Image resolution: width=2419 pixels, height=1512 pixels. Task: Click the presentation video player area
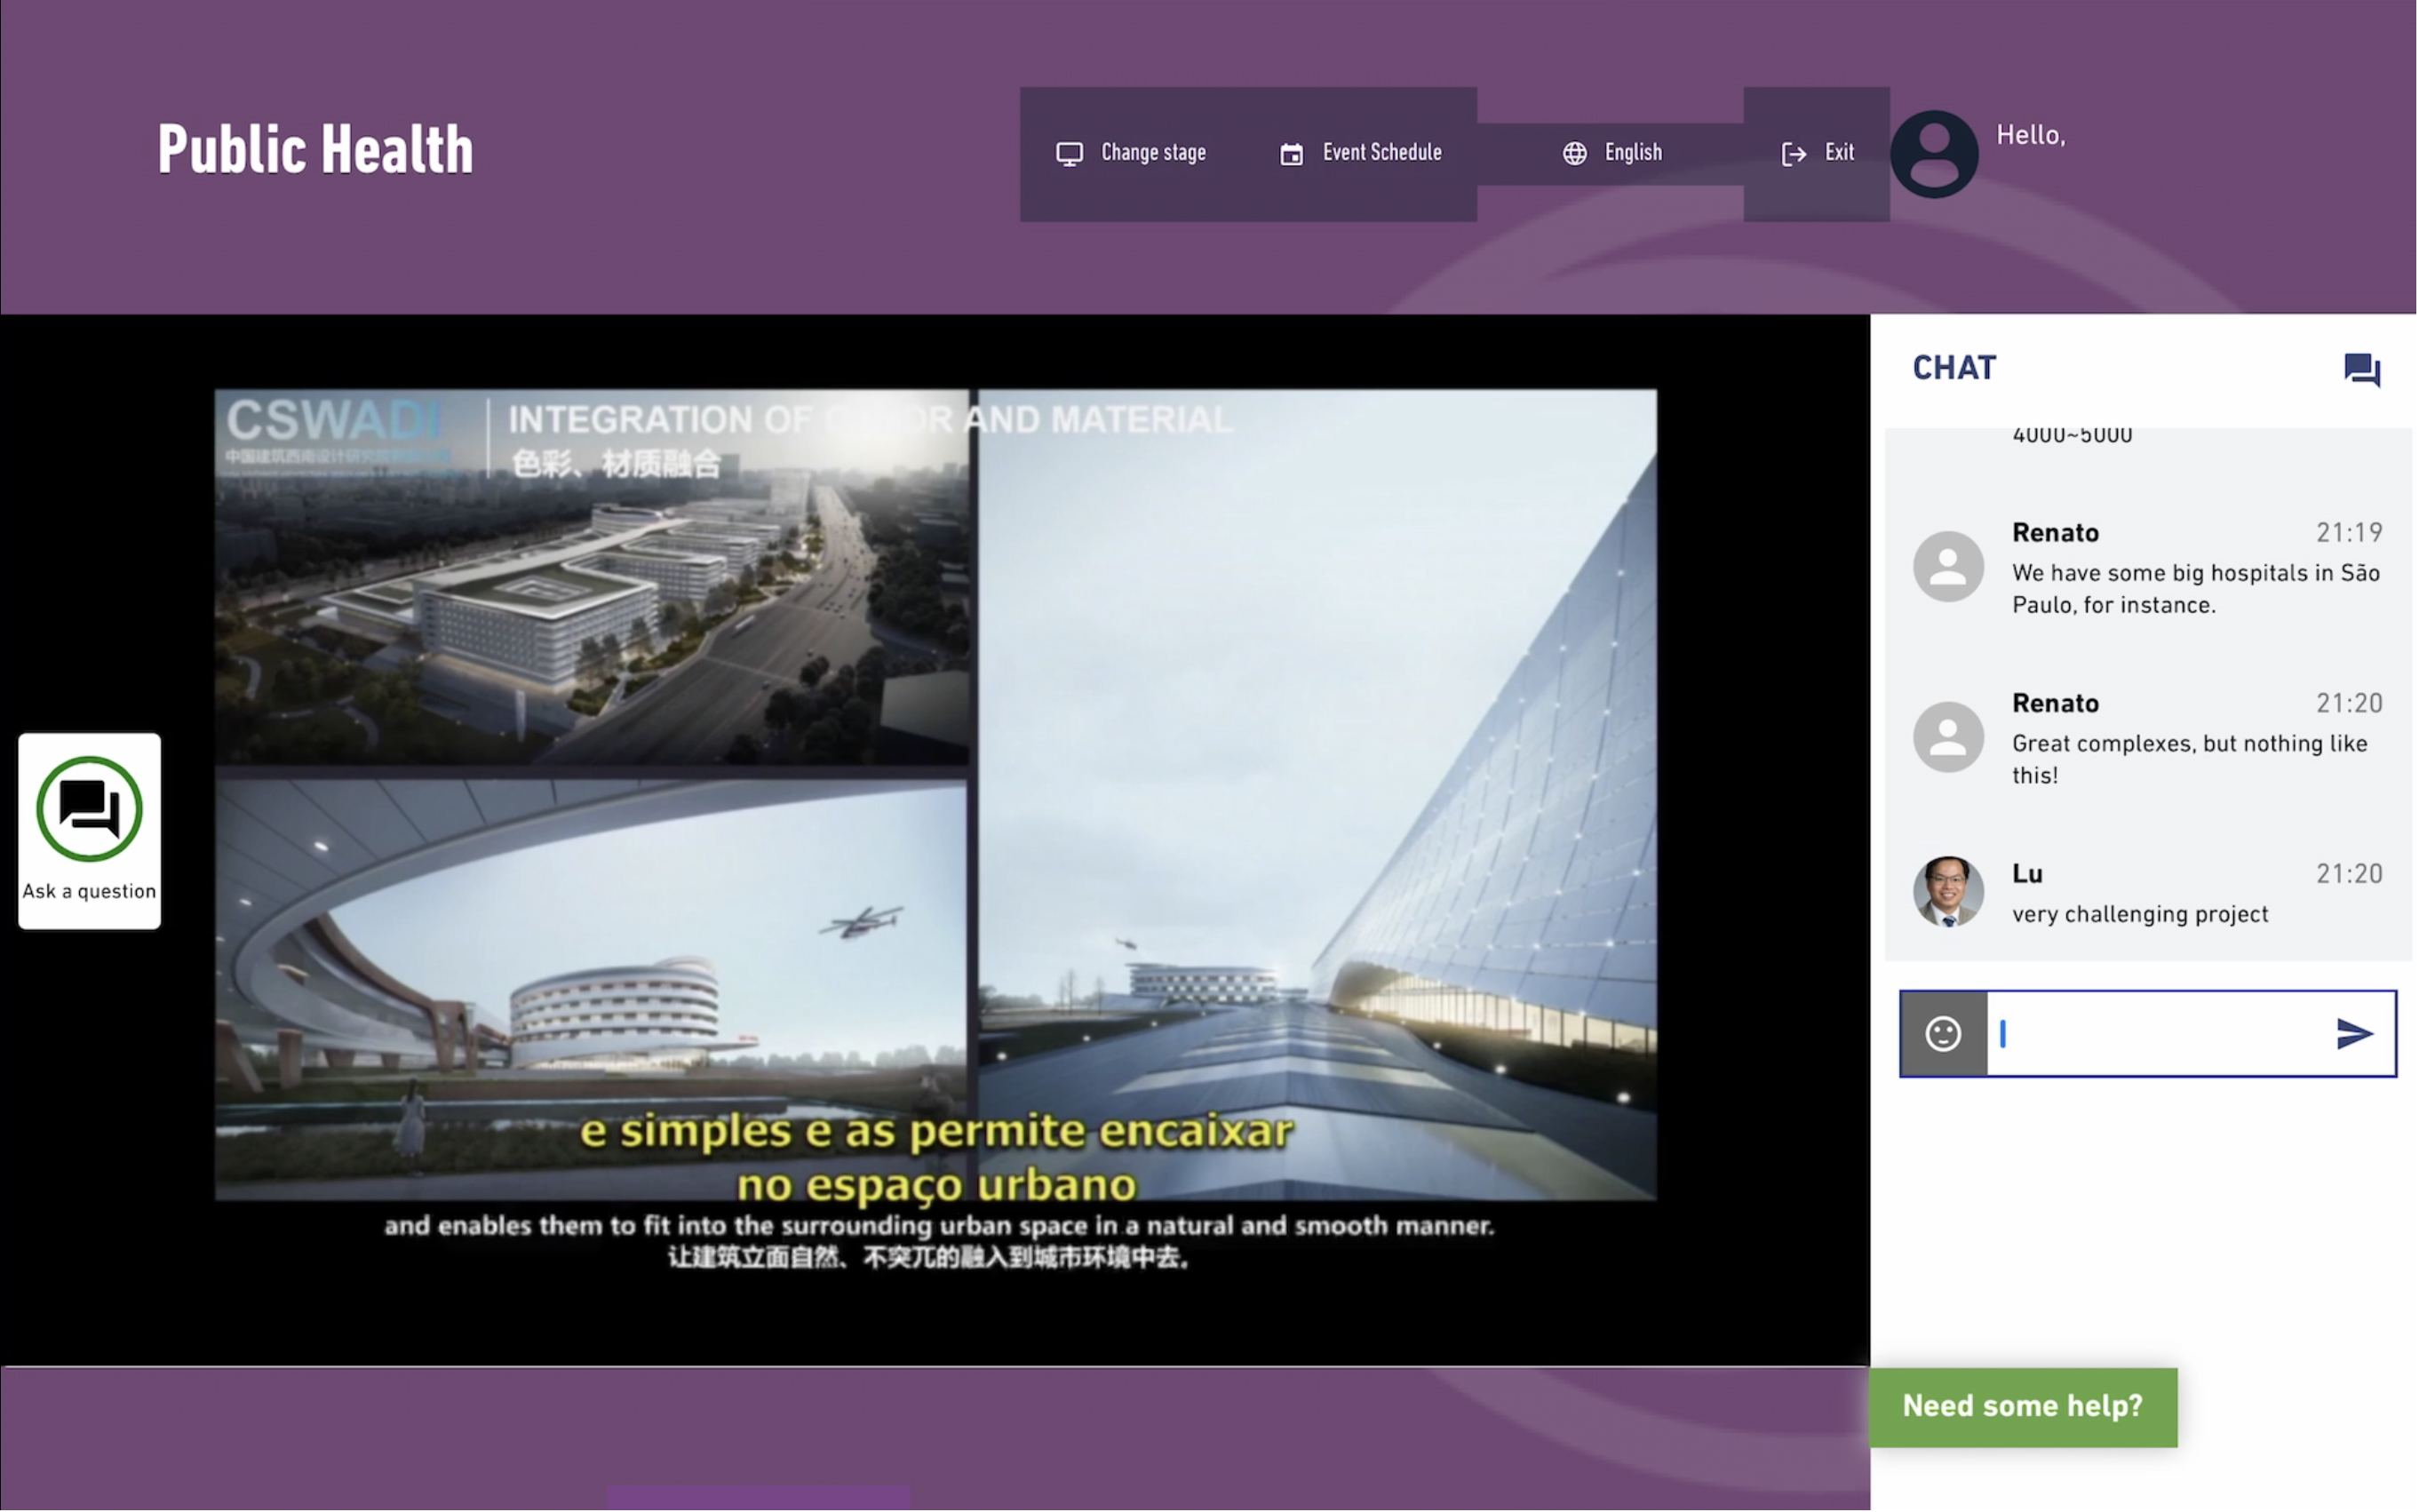click(x=934, y=793)
